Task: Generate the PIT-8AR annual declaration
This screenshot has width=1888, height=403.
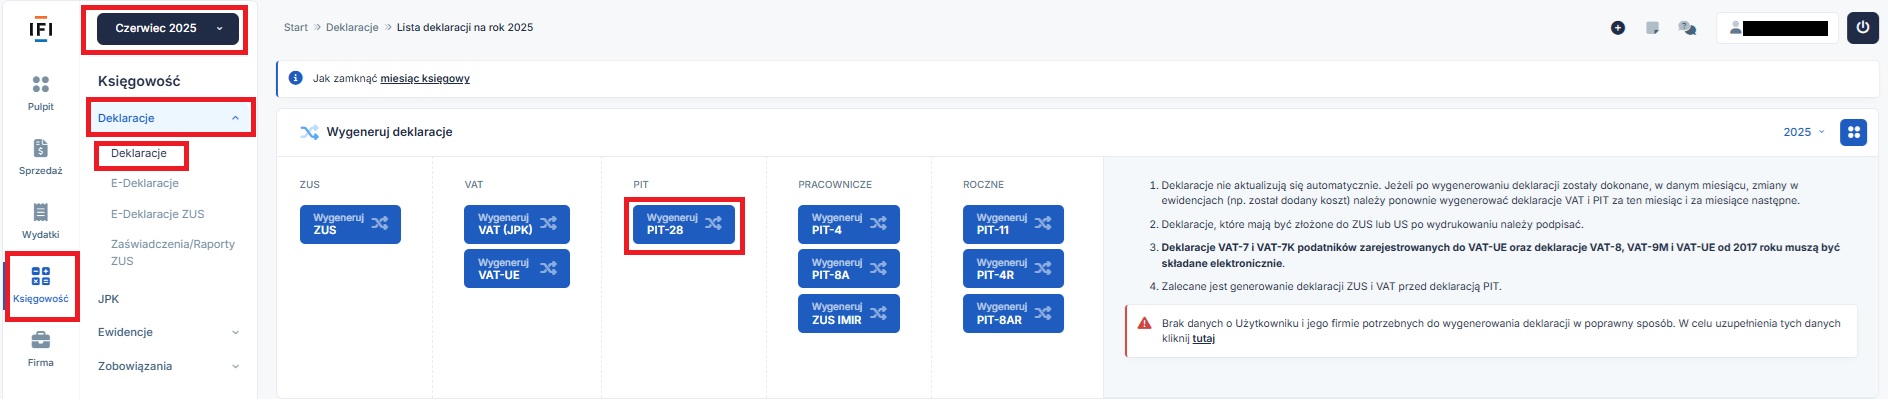Action: click(1013, 313)
